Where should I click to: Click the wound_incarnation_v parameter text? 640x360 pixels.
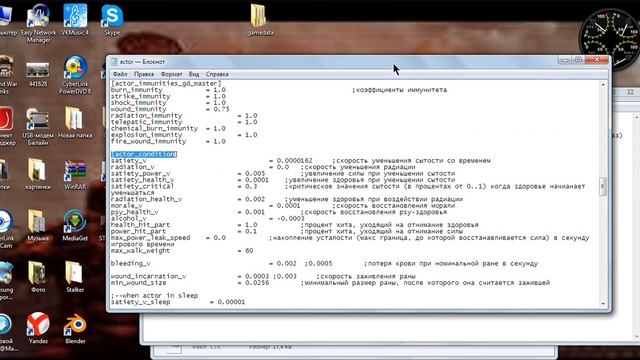coord(149,276)
